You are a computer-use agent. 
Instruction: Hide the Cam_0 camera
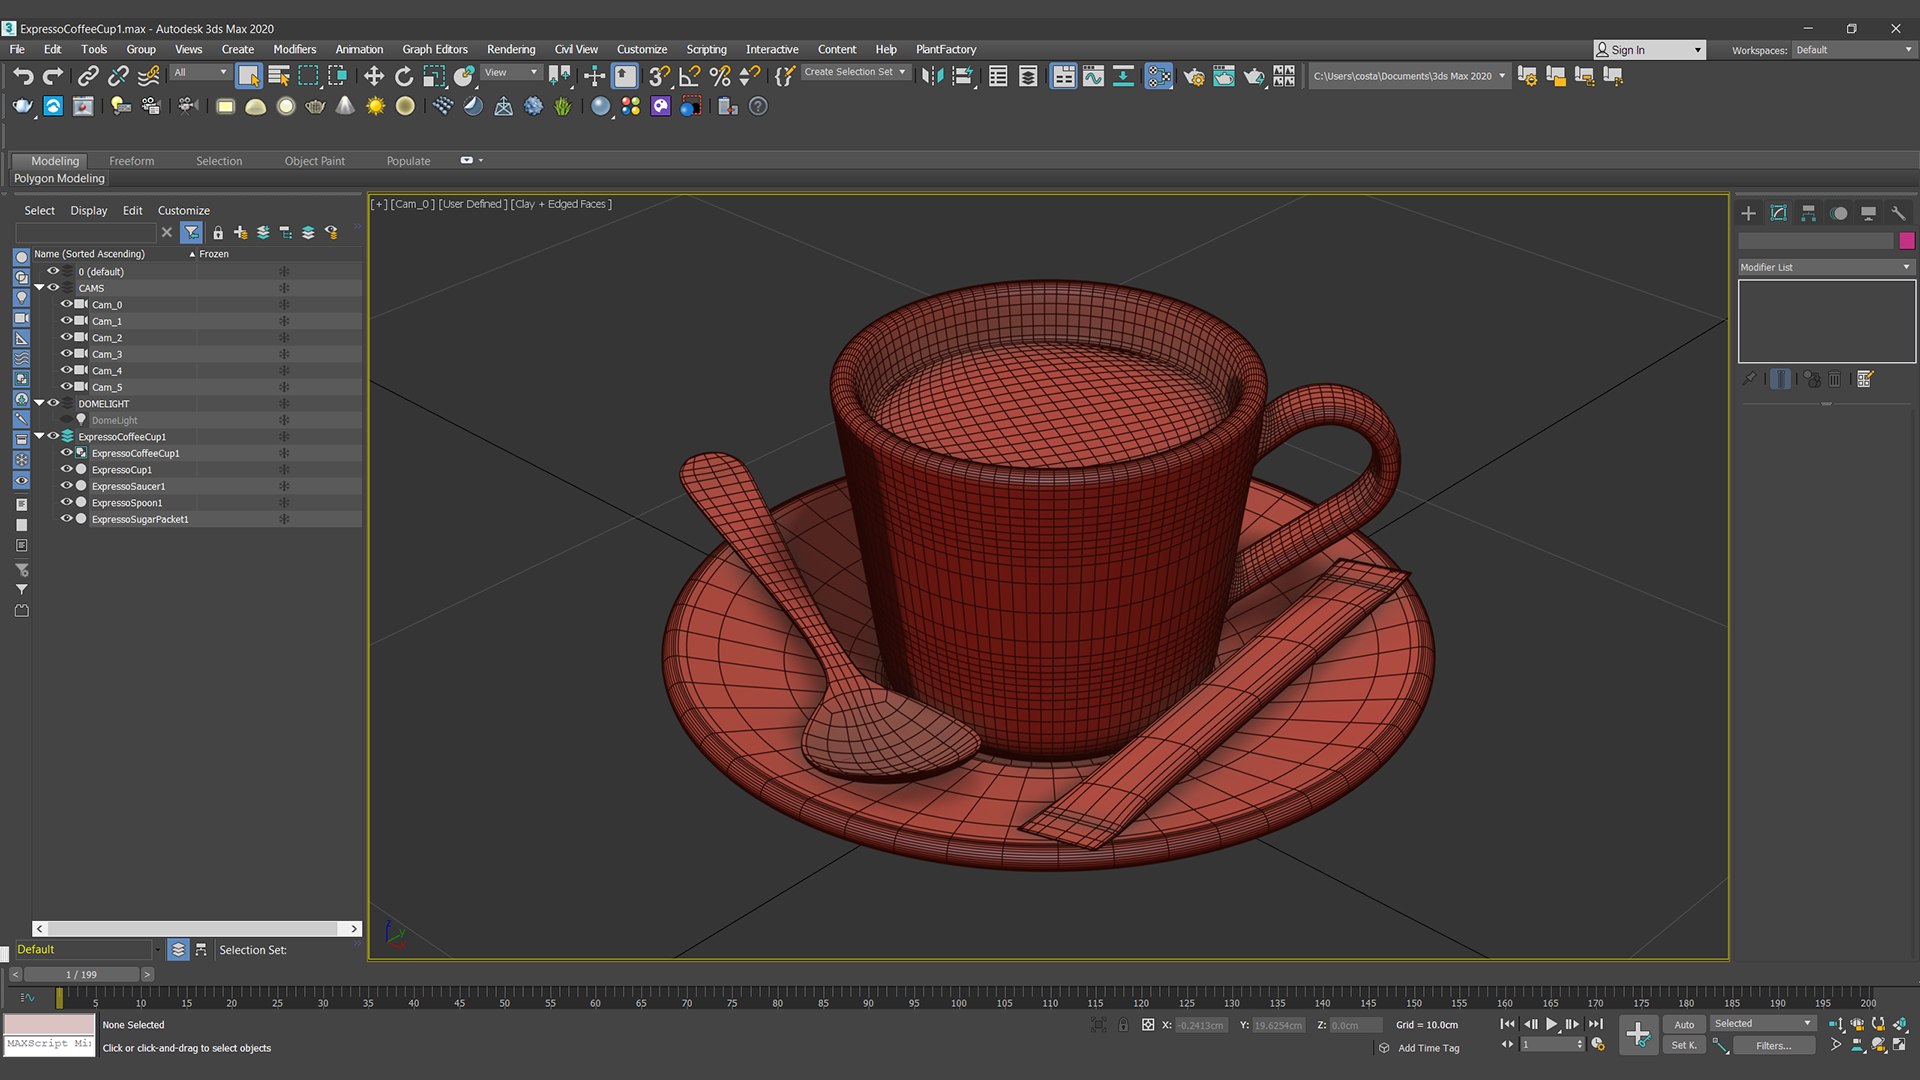[67, 304]
